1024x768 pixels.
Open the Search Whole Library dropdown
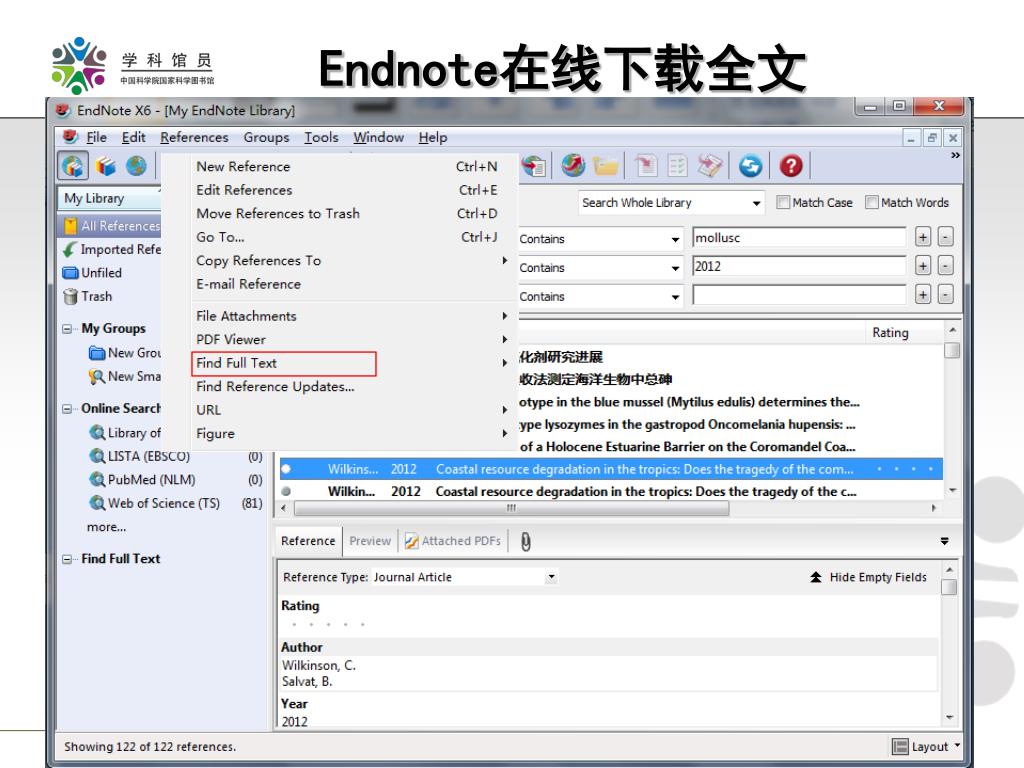756,203
